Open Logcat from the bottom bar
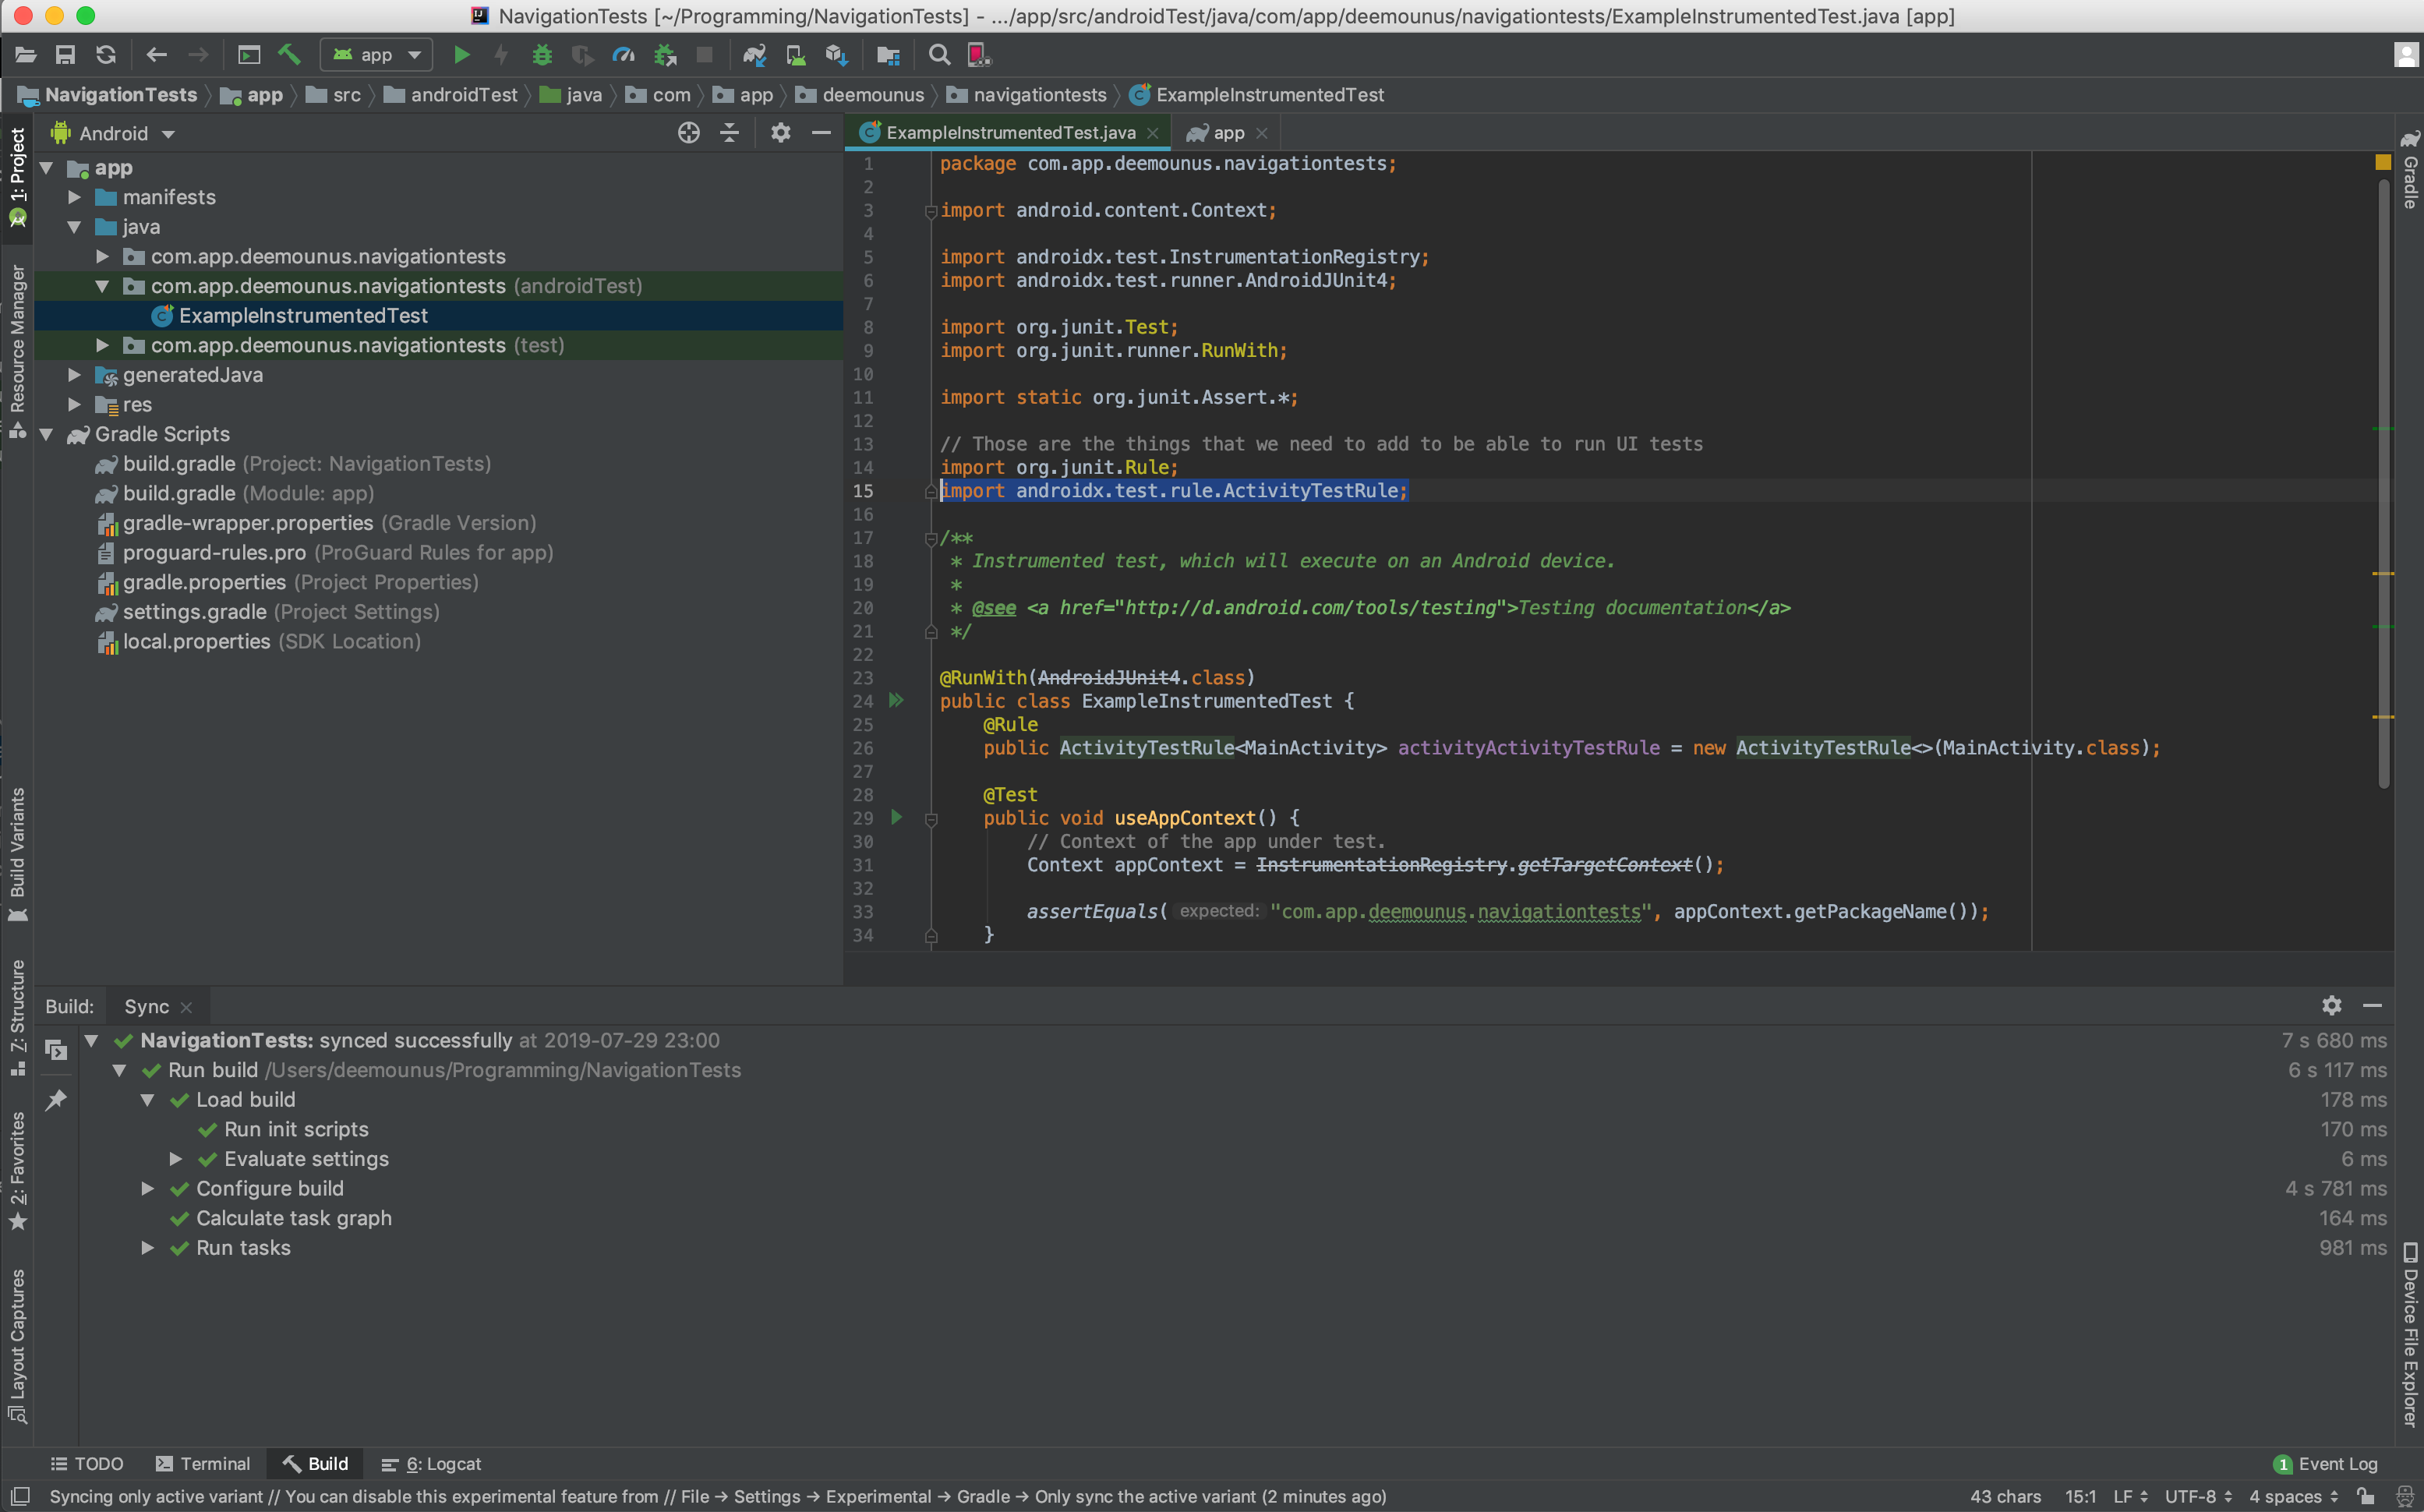This screenshot has width=2424, height=1512. (x=430, y=1463)
